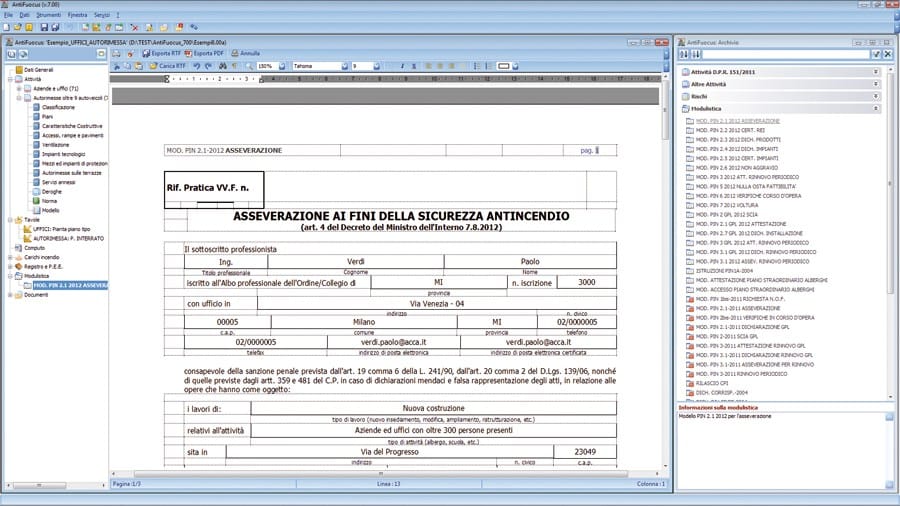Open the Strumenti menu
This screenshot has width=900, height=506.
tap(50, 16)
